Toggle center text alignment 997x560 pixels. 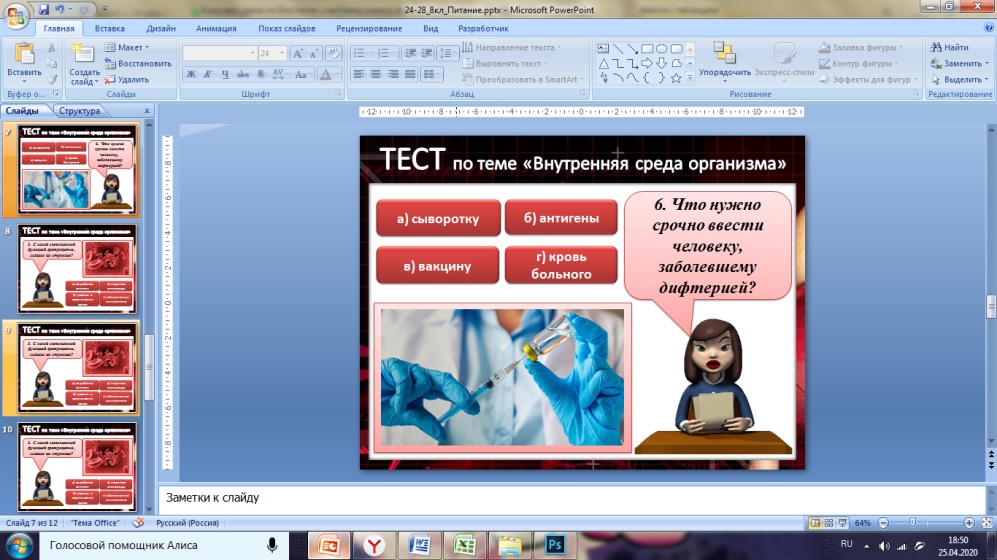click(377, 74)
